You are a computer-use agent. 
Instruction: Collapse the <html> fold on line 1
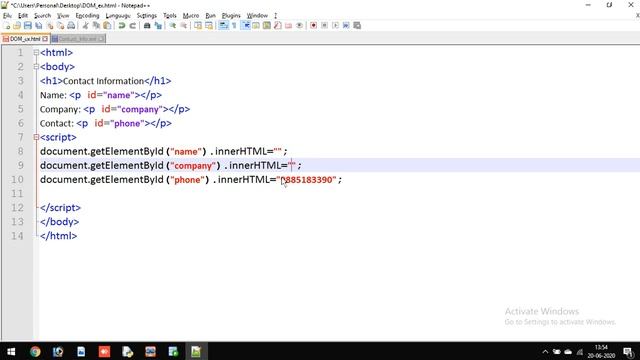(36, 53)
